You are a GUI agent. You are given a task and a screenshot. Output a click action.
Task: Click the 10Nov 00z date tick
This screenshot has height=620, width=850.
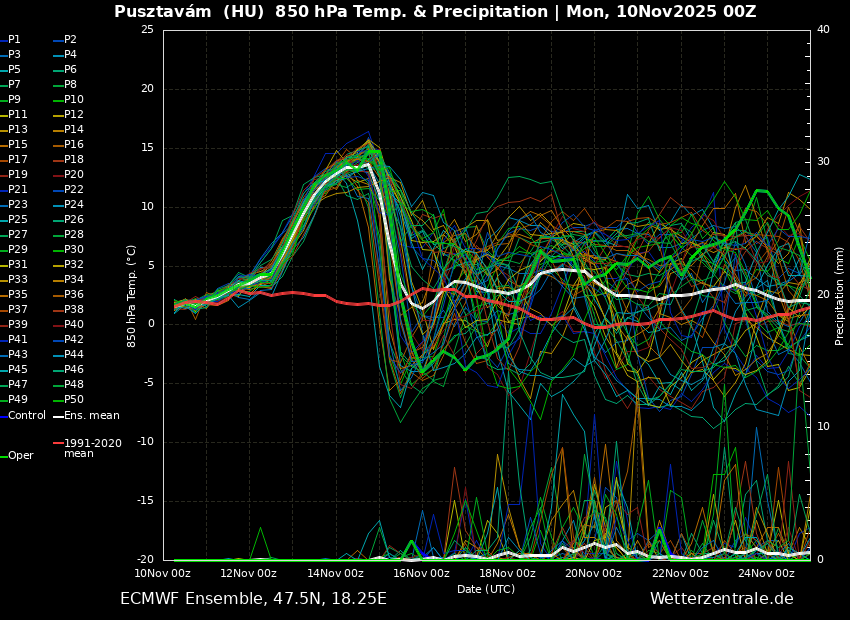(163, 574)
